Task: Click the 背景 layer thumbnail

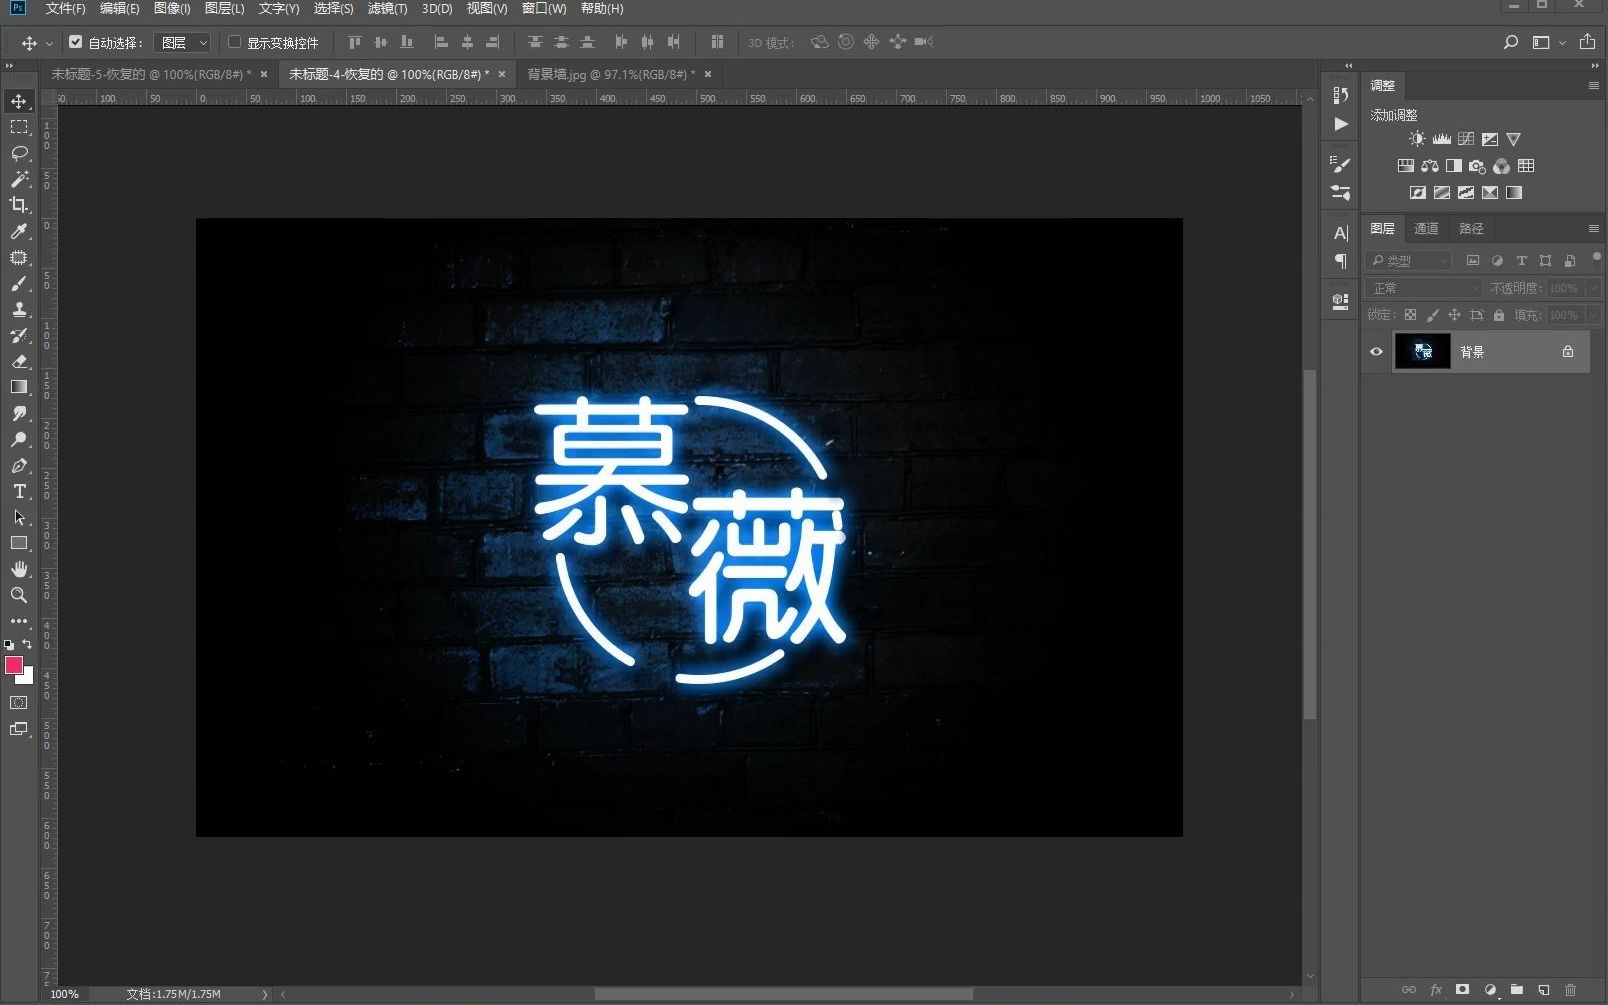Action: point(1423,351)
